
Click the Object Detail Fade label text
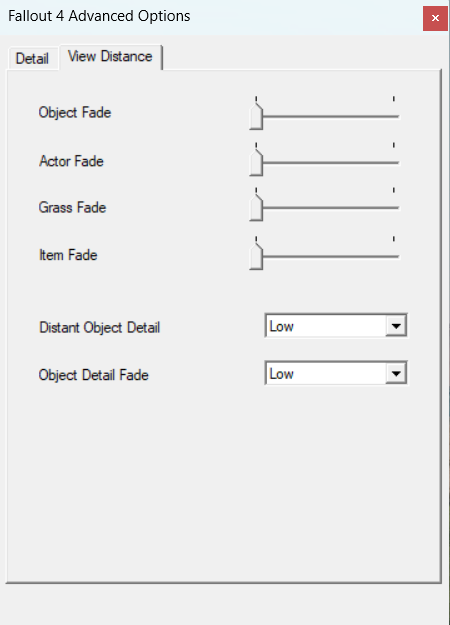[x=94, y=375]
